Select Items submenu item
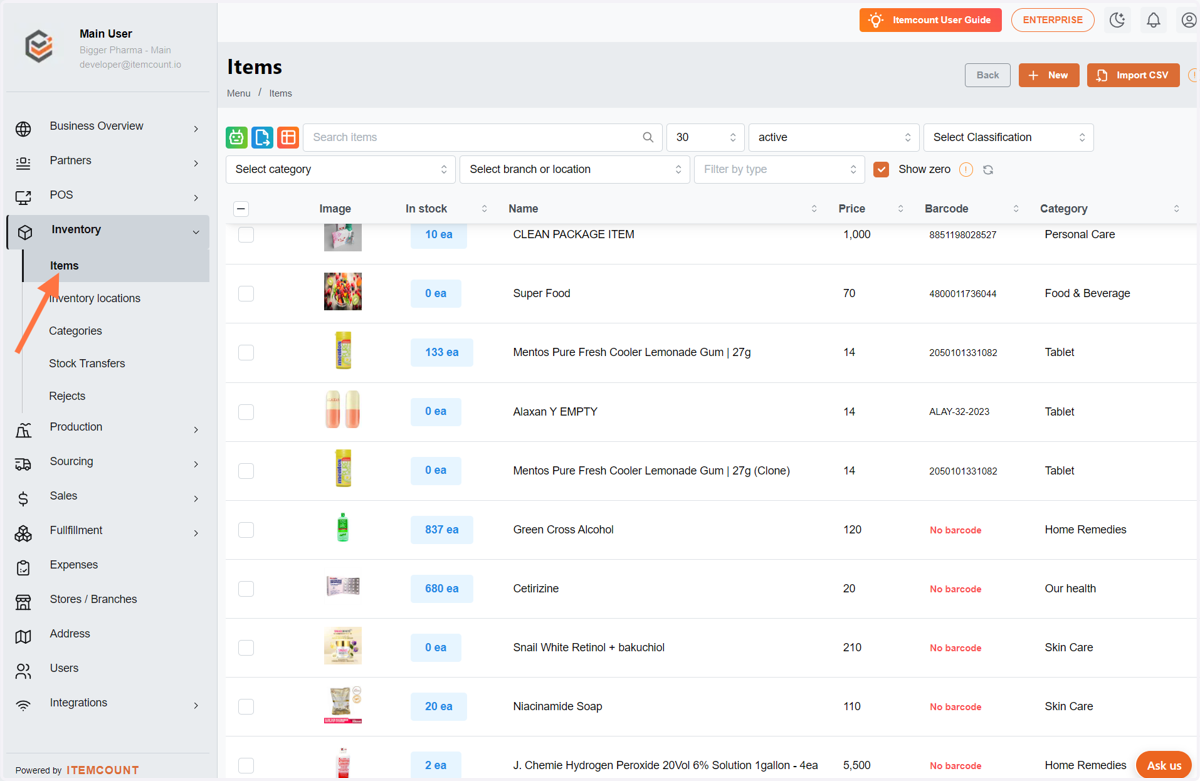1200x781 pixels. [x=116, y=266]
